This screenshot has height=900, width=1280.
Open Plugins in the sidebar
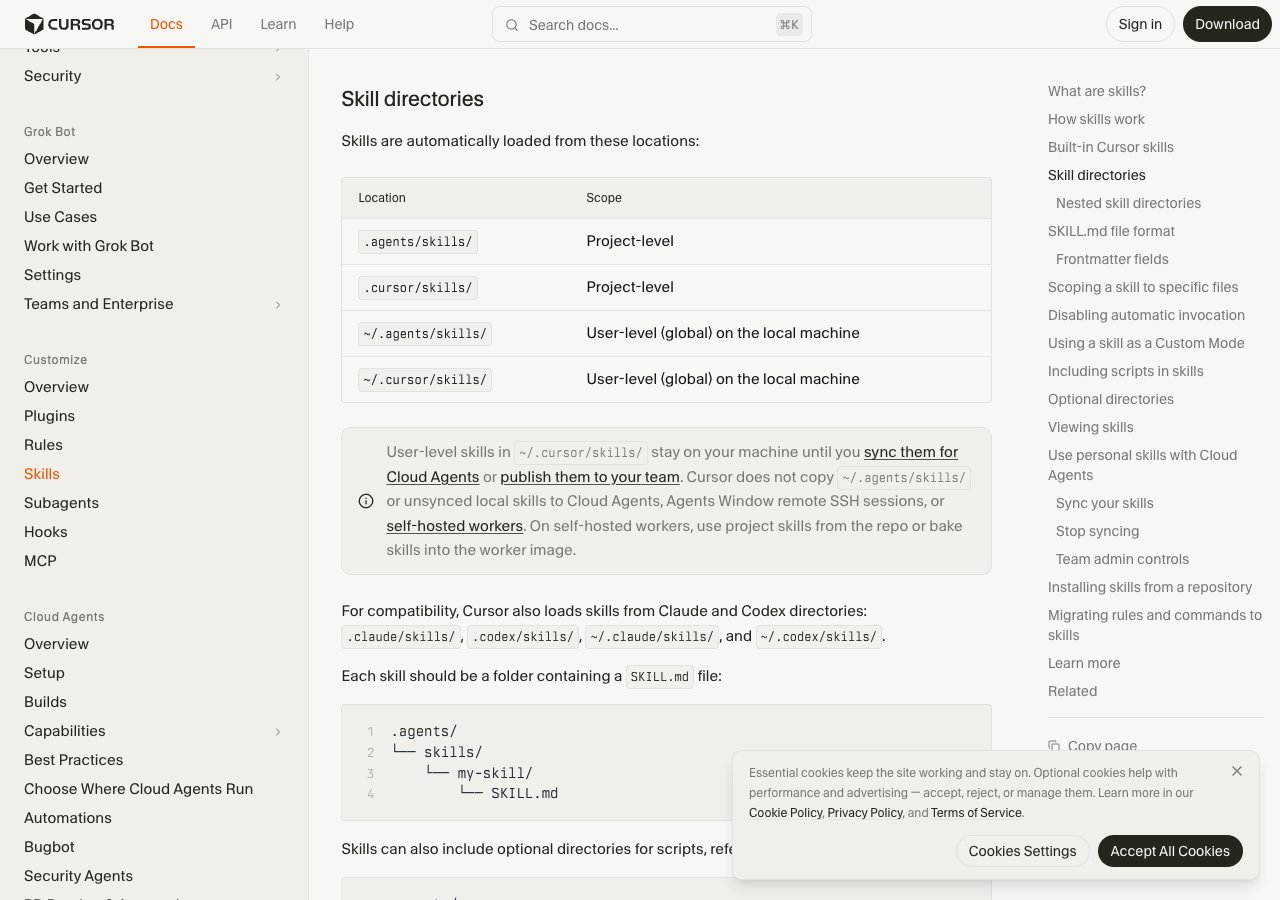point(49,416)
